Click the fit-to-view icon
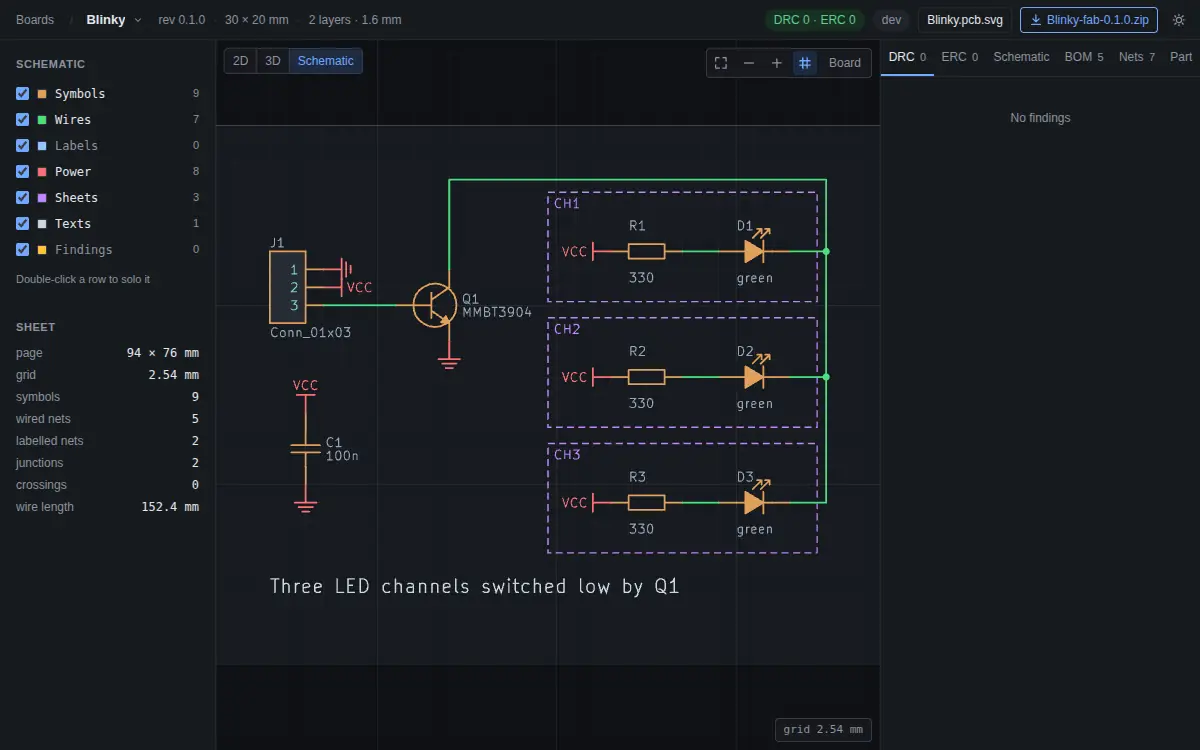Screen dimensions: 1200x750 [x=721, y=63]
